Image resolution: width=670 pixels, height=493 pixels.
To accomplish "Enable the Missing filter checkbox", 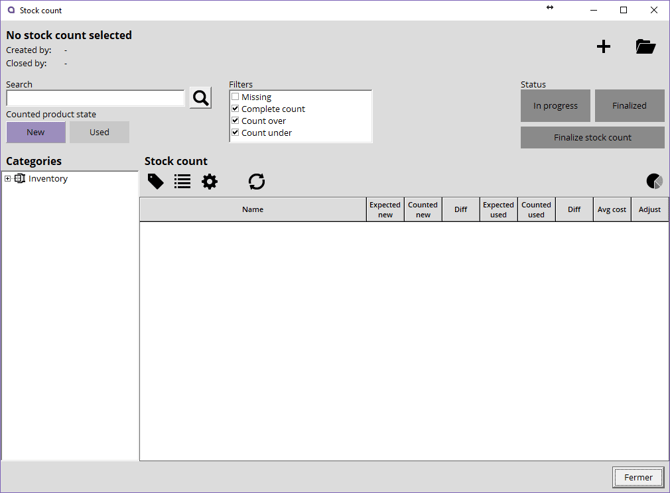I will 236,97.
